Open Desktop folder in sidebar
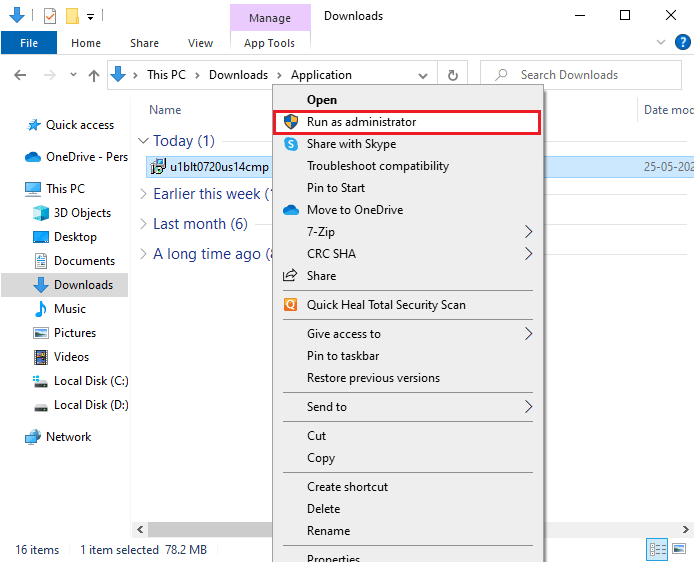 coord(65,237)
